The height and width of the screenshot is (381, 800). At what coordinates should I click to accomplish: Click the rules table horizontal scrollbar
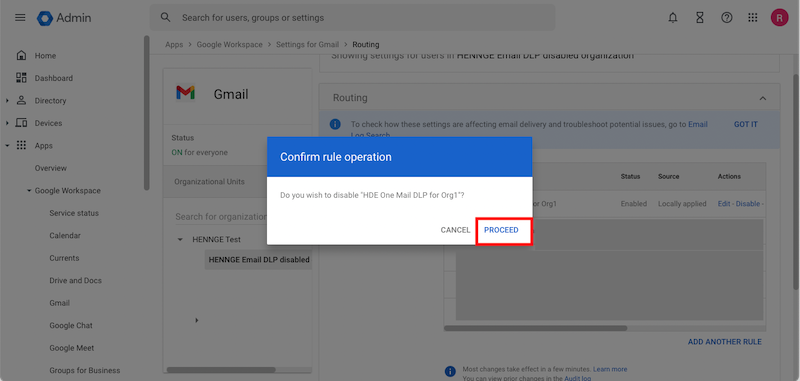[535, 328]
